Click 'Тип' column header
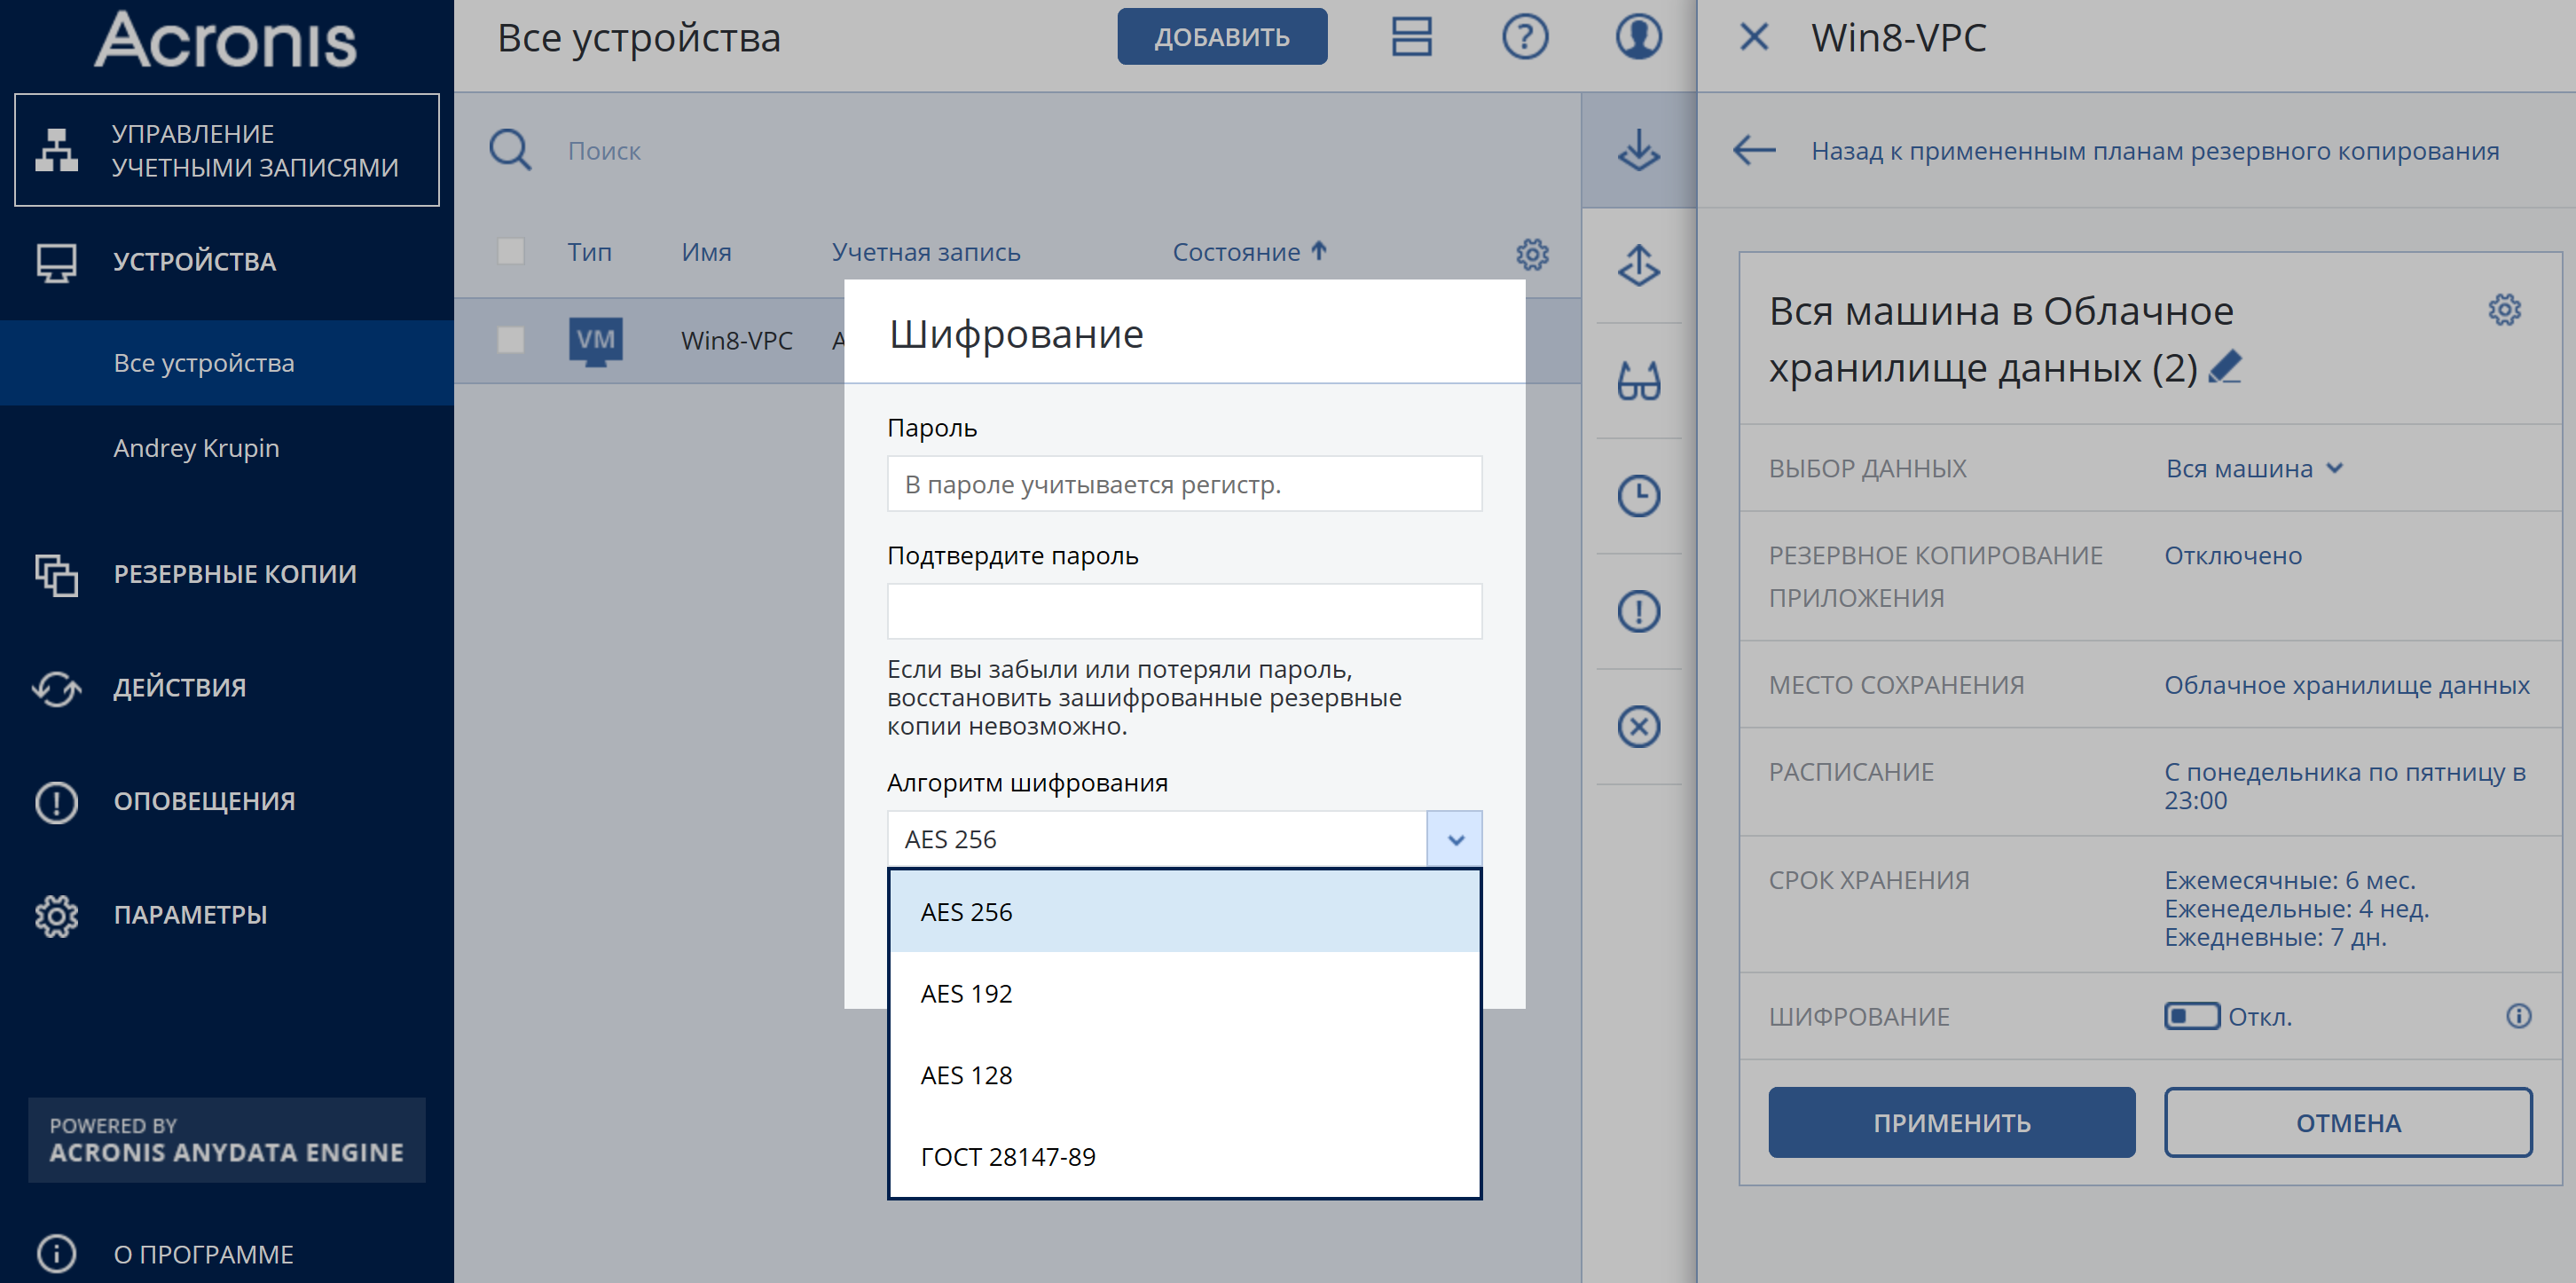The image size is (2576, 1283). pyautogui.click(x=590, y=252)
